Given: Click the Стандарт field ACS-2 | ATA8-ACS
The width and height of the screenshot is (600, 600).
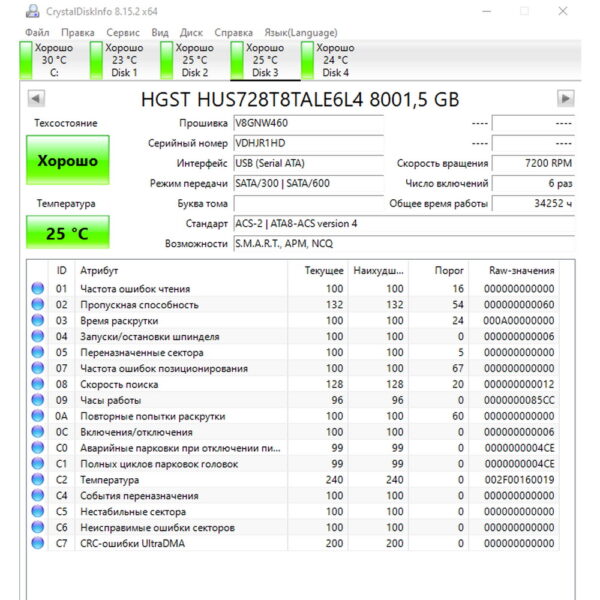Looking at the screenshot, I should (404, 223).
